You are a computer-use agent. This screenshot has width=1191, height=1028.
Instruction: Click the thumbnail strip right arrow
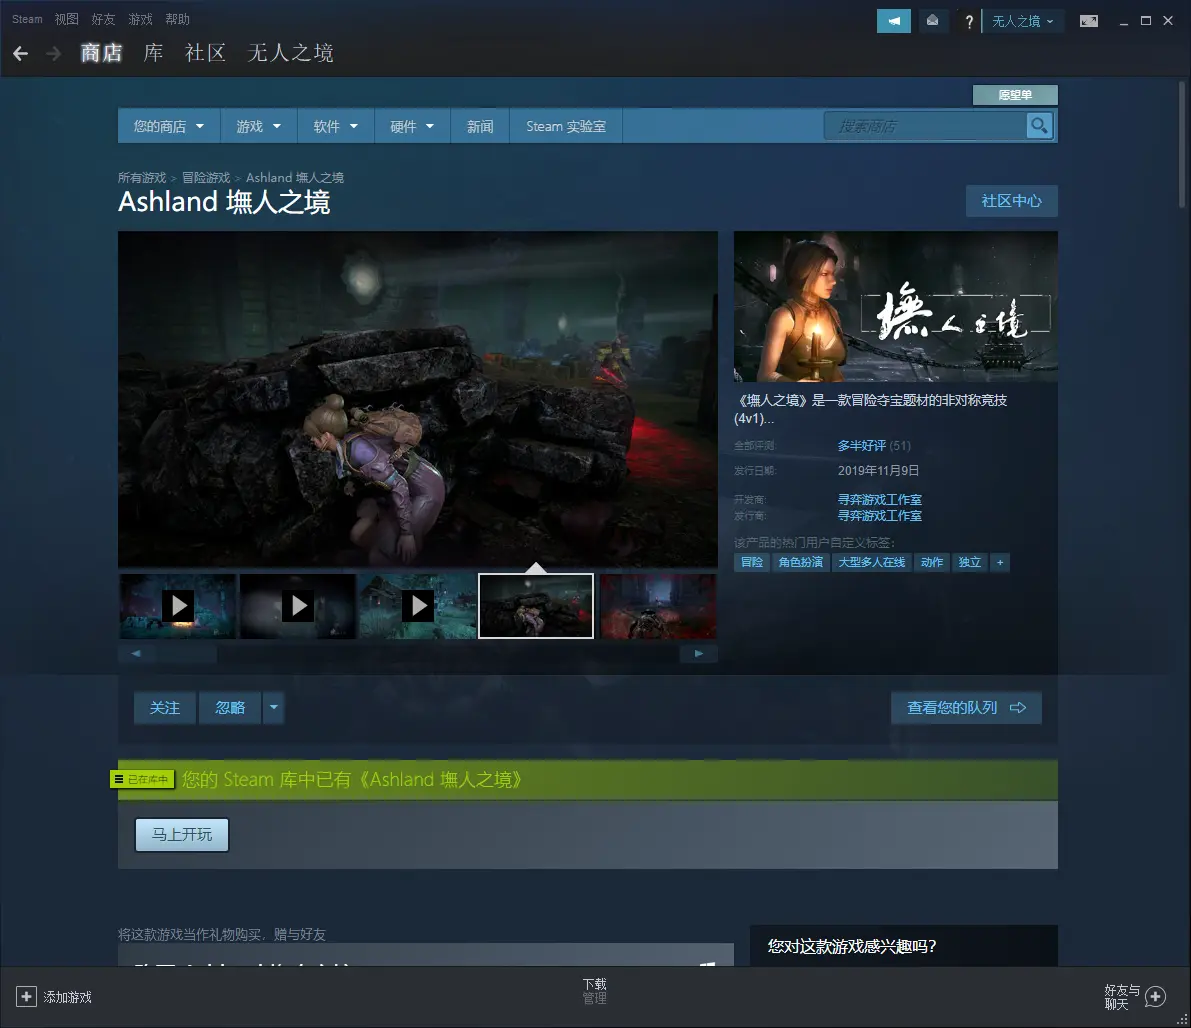[699, 653]
